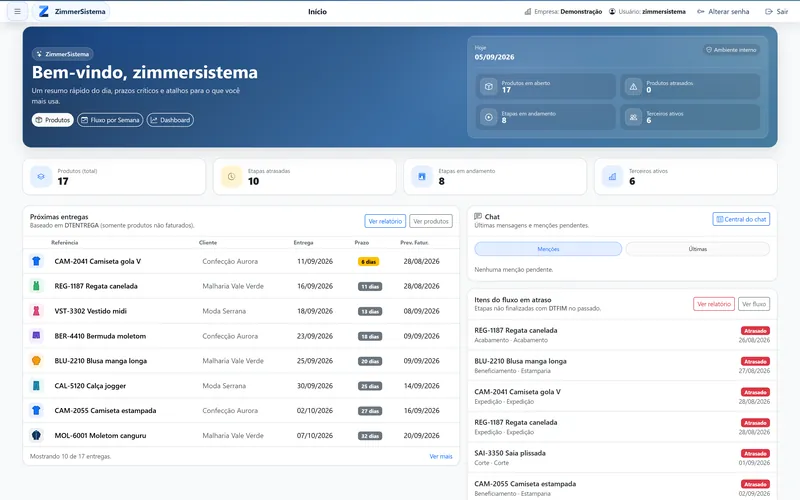Open the Central do chat

741,219
